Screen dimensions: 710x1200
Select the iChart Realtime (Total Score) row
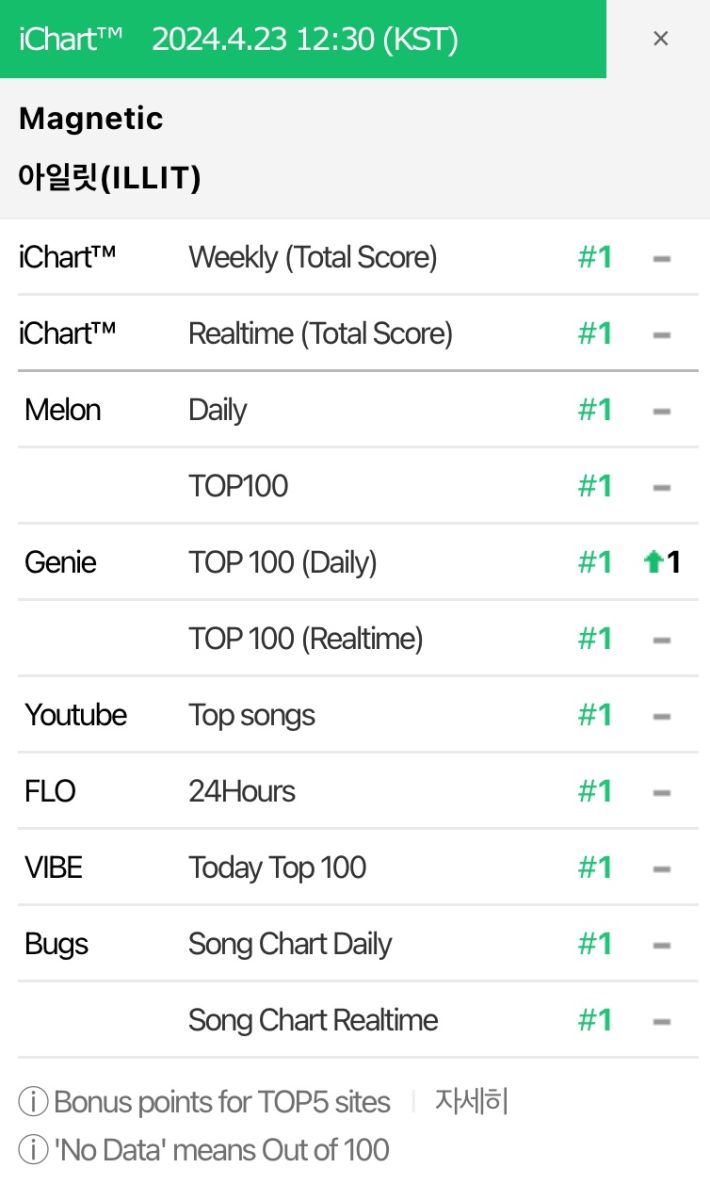[x=358, y=334]
